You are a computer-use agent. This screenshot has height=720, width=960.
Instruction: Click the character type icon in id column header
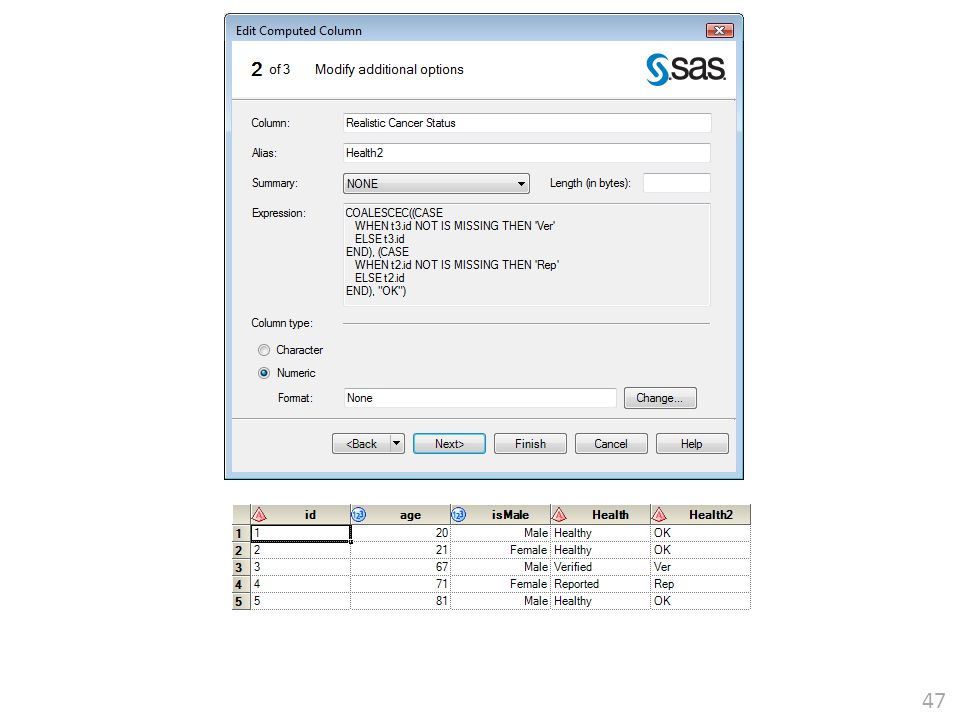point(260,515)
